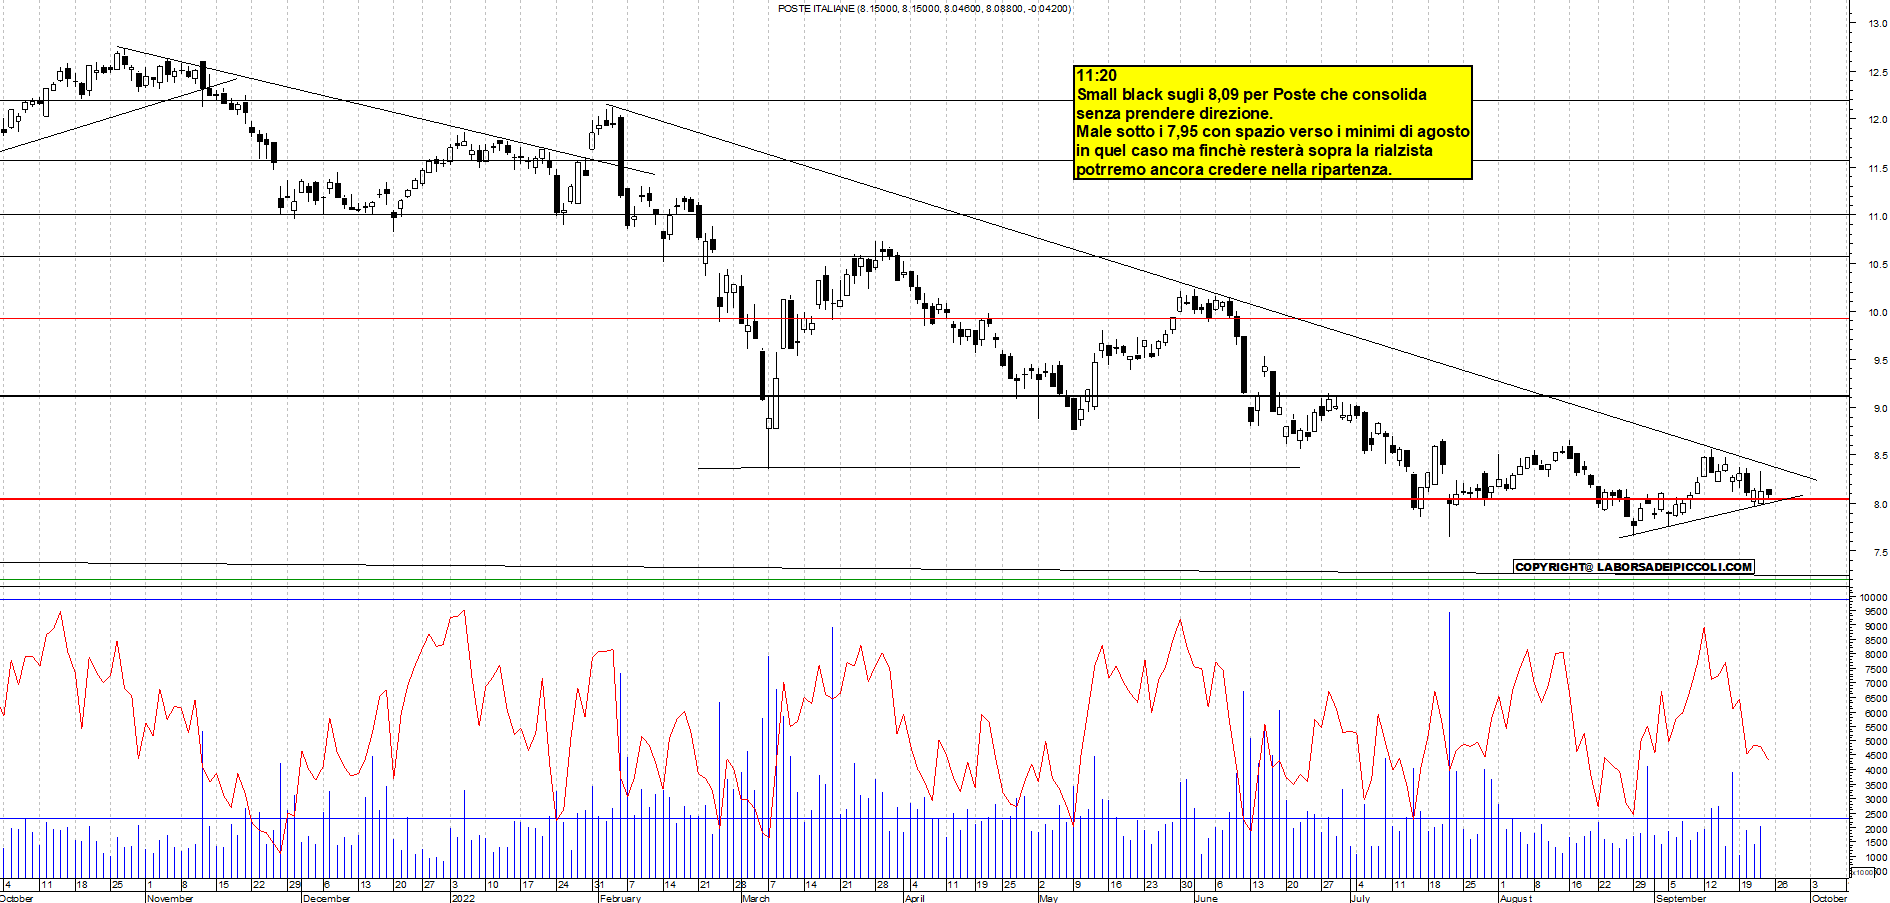1890x903 pixels.
Task: Click the note line 'senza prendere direzione.'
Action: point(1174,113)
